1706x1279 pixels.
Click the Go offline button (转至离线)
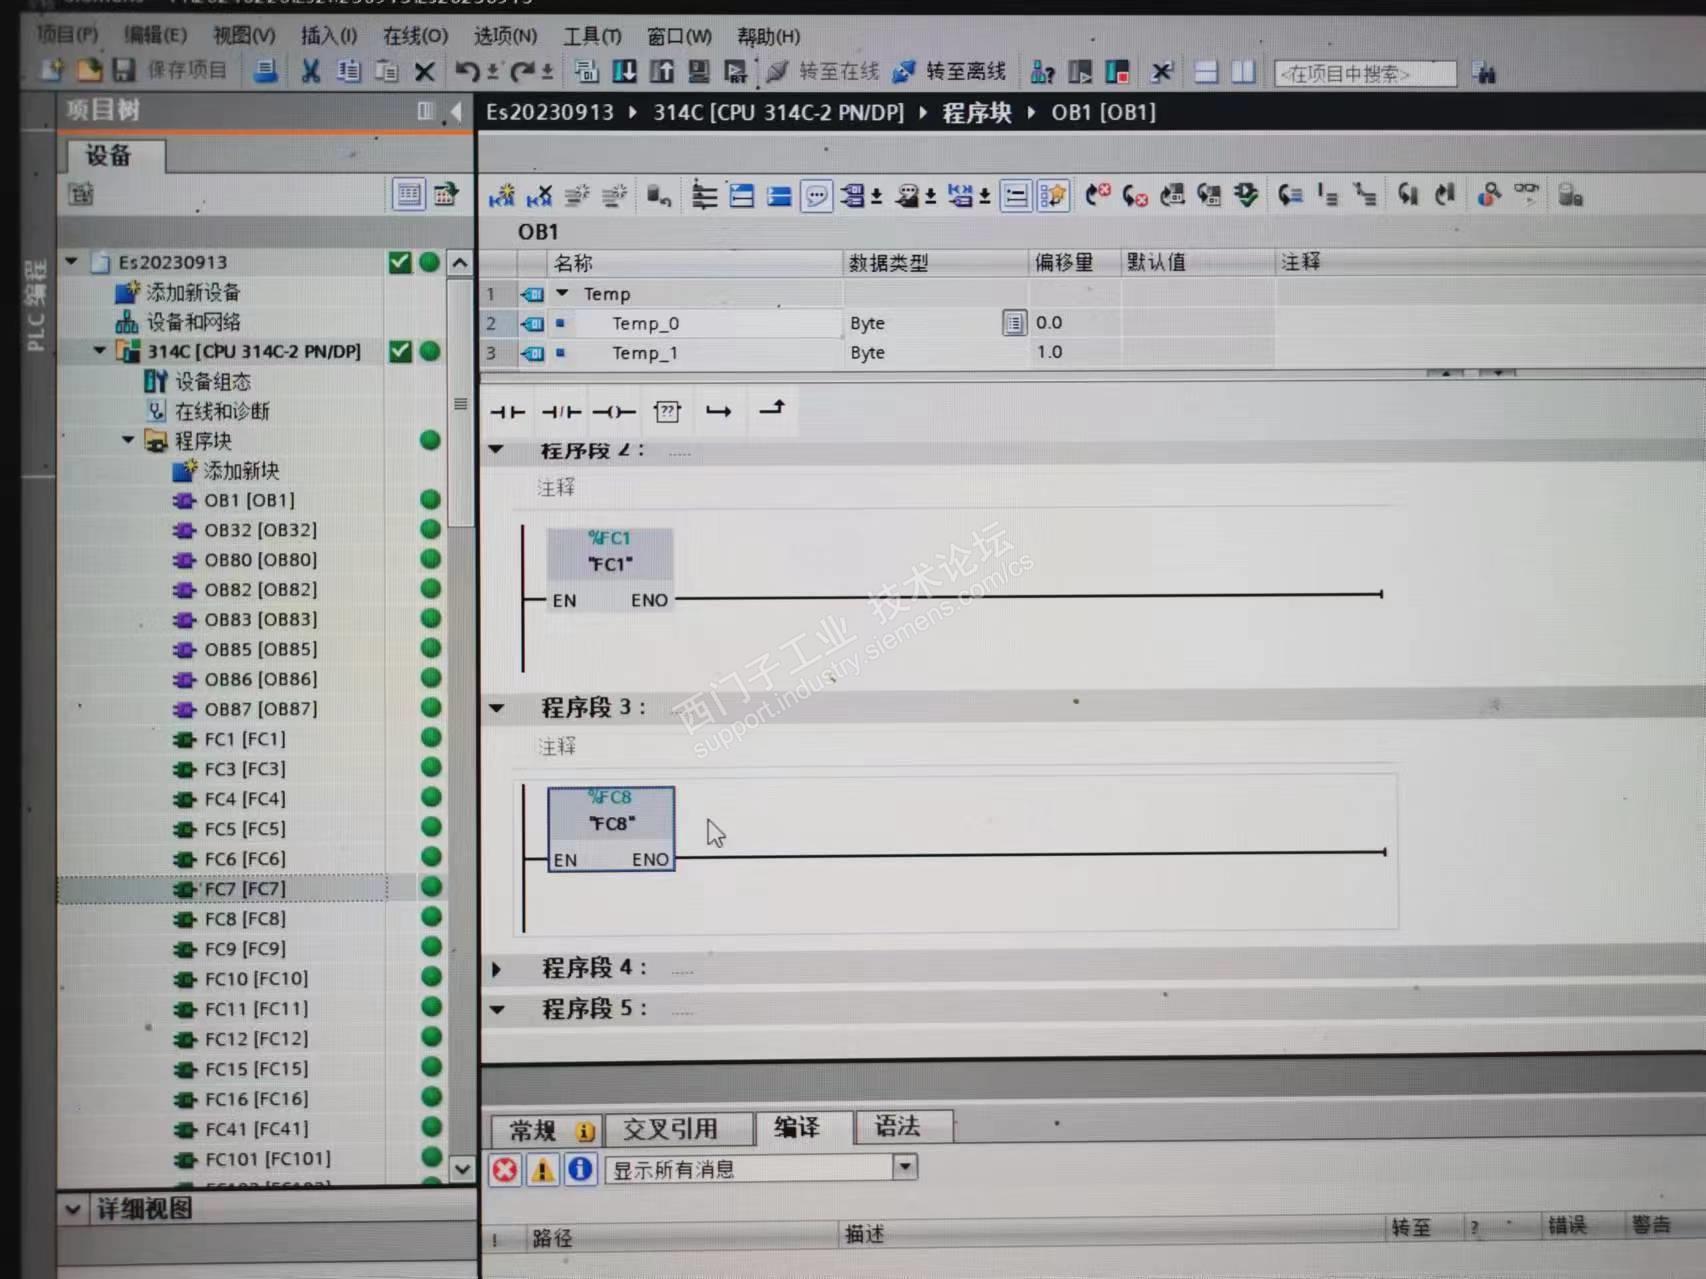click(x=949, y=71)
